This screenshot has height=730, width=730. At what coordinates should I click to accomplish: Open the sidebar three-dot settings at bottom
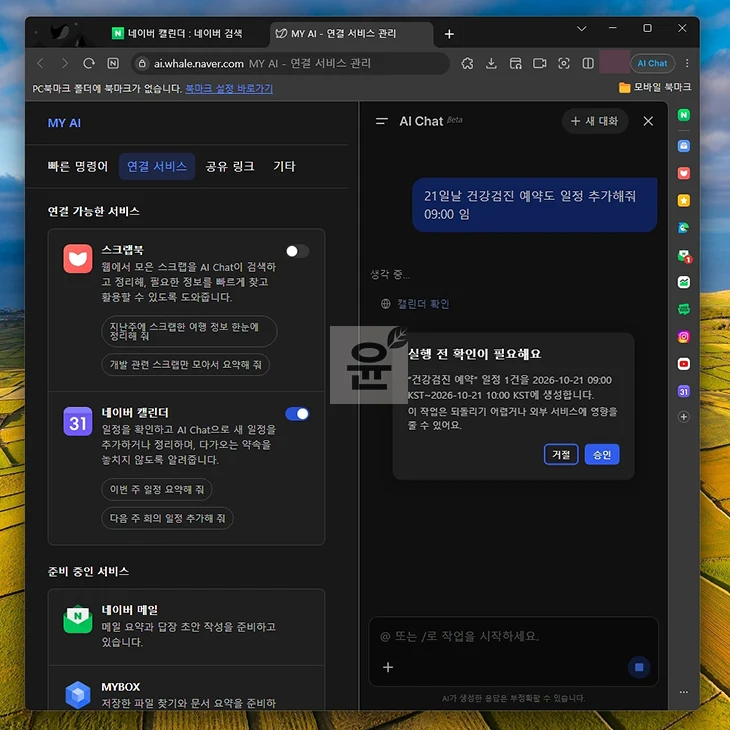coord(683,692)
